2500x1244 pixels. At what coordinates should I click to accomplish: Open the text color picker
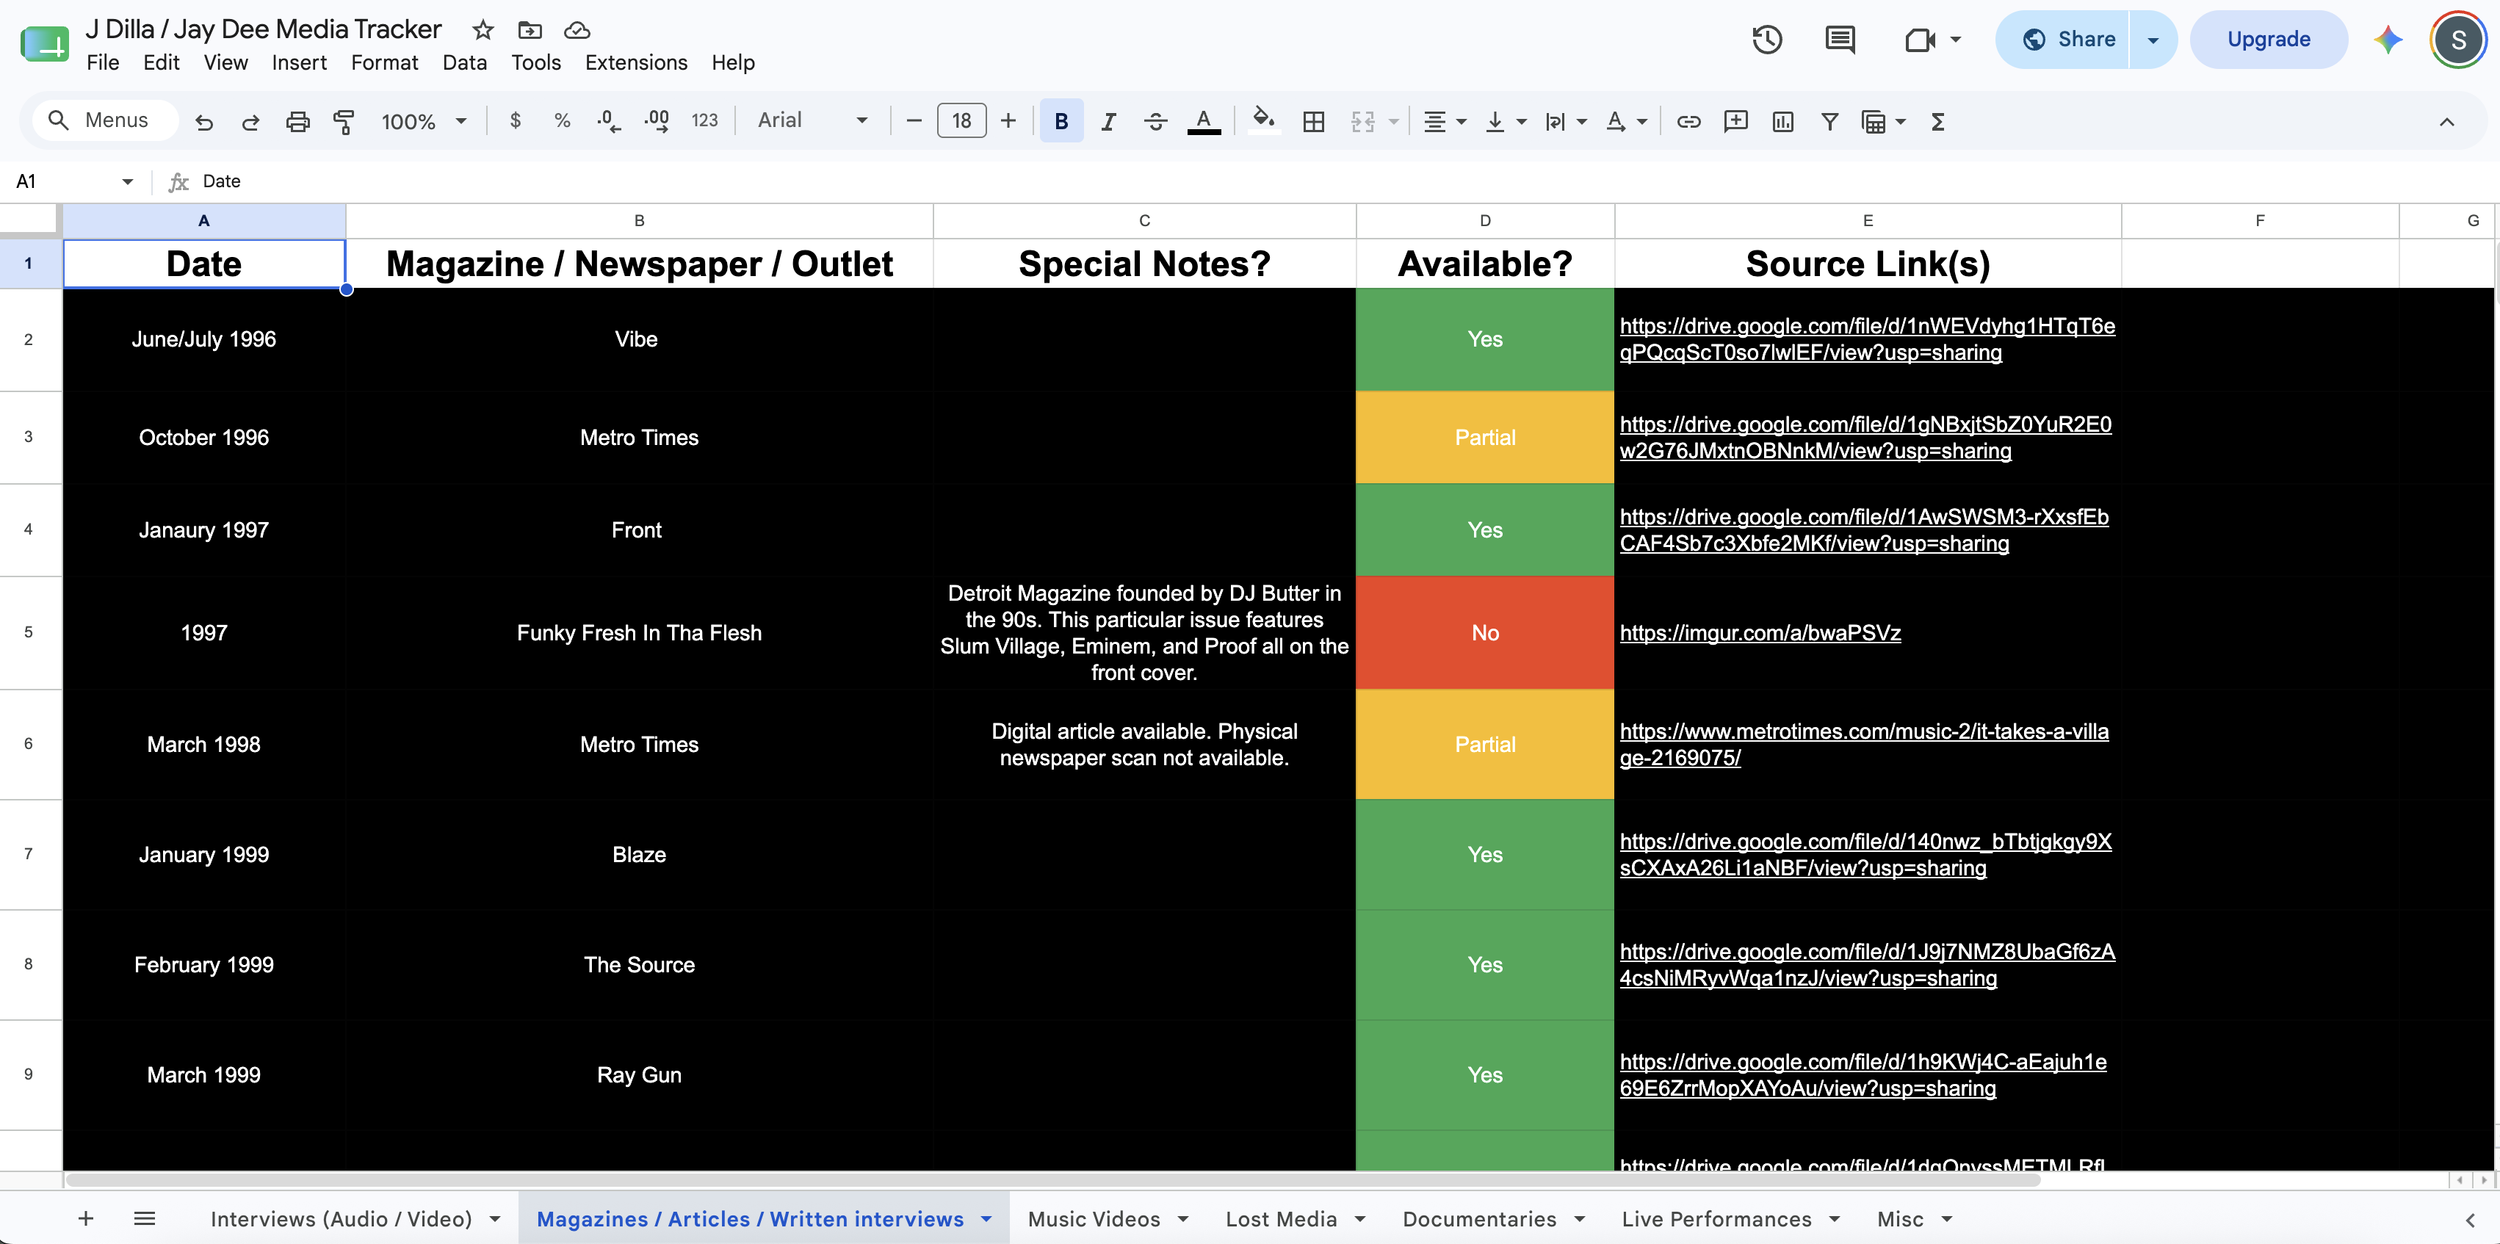tap(1204, 122)
